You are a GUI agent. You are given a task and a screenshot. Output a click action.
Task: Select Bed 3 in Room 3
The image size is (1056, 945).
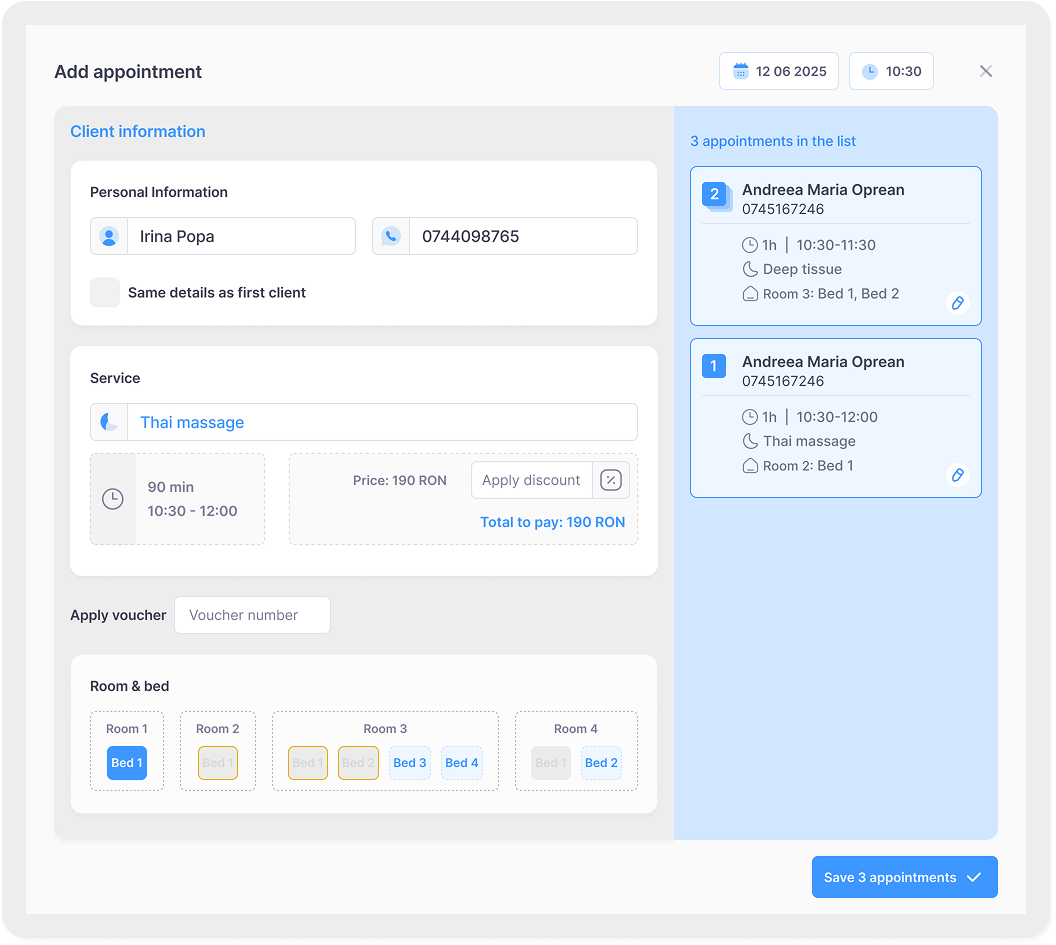point(410,763)
